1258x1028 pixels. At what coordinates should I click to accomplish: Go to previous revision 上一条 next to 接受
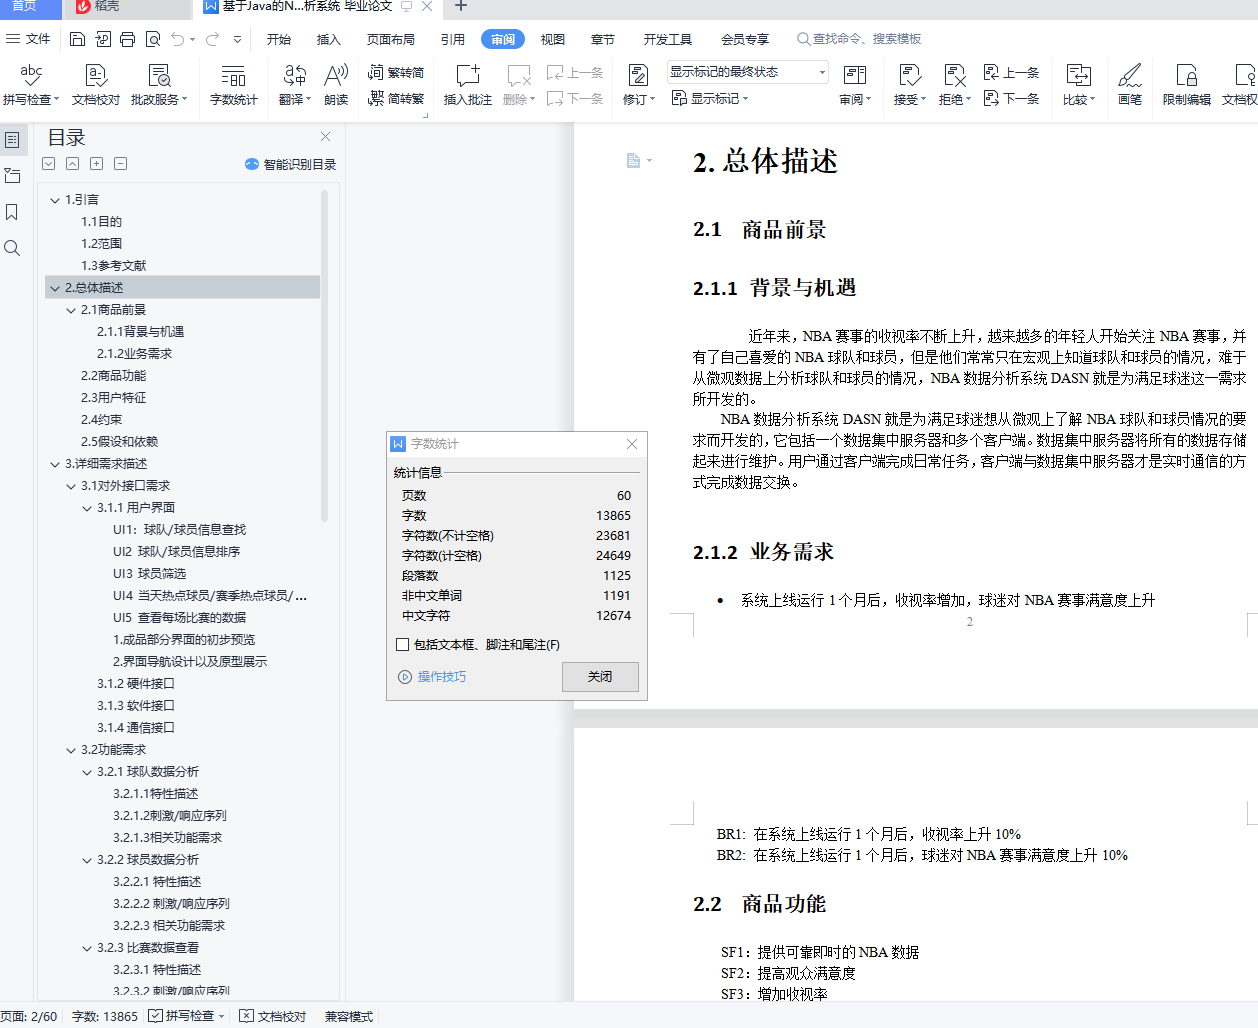pyautogui.click(x=1011, y=72)
